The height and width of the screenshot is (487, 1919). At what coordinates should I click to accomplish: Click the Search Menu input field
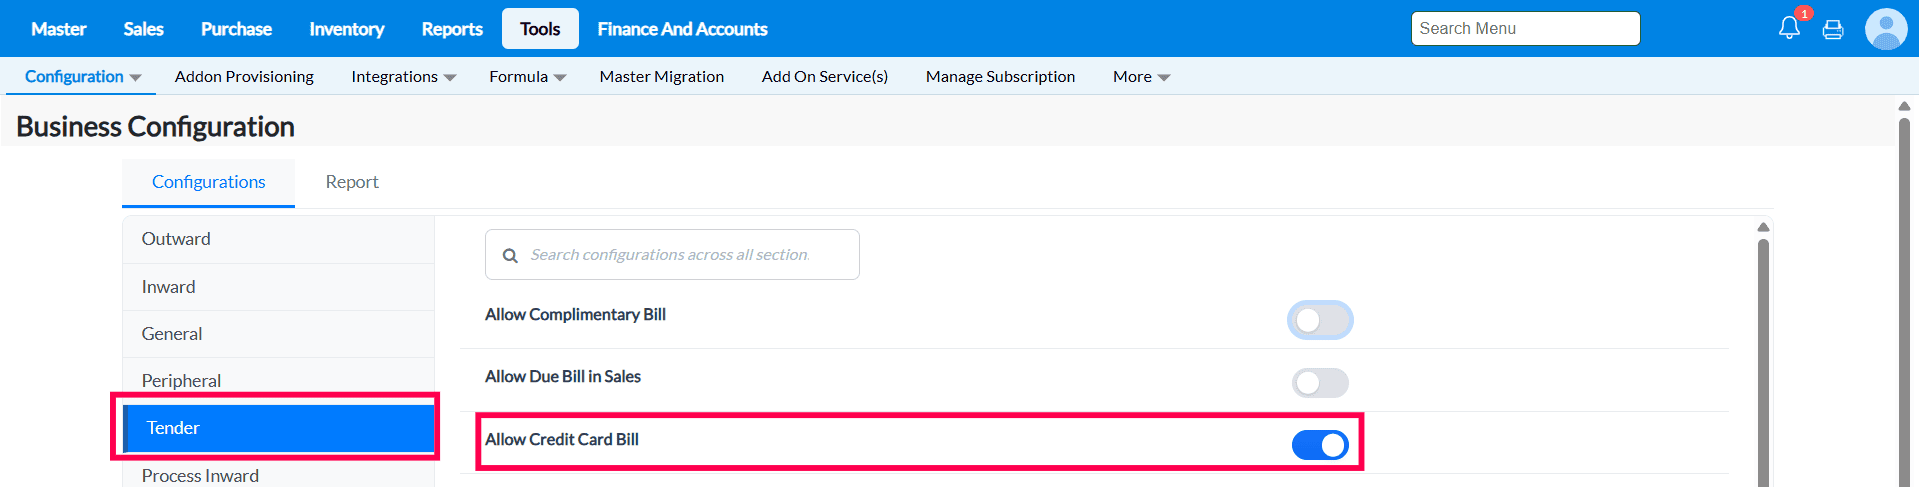pos(1525,29)
